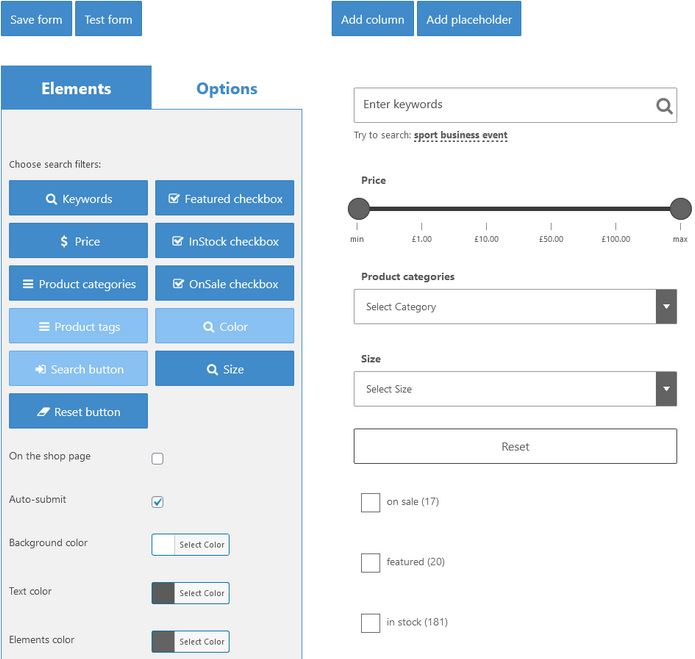Click the list icon on Product categories

click(x=28, y=284)
